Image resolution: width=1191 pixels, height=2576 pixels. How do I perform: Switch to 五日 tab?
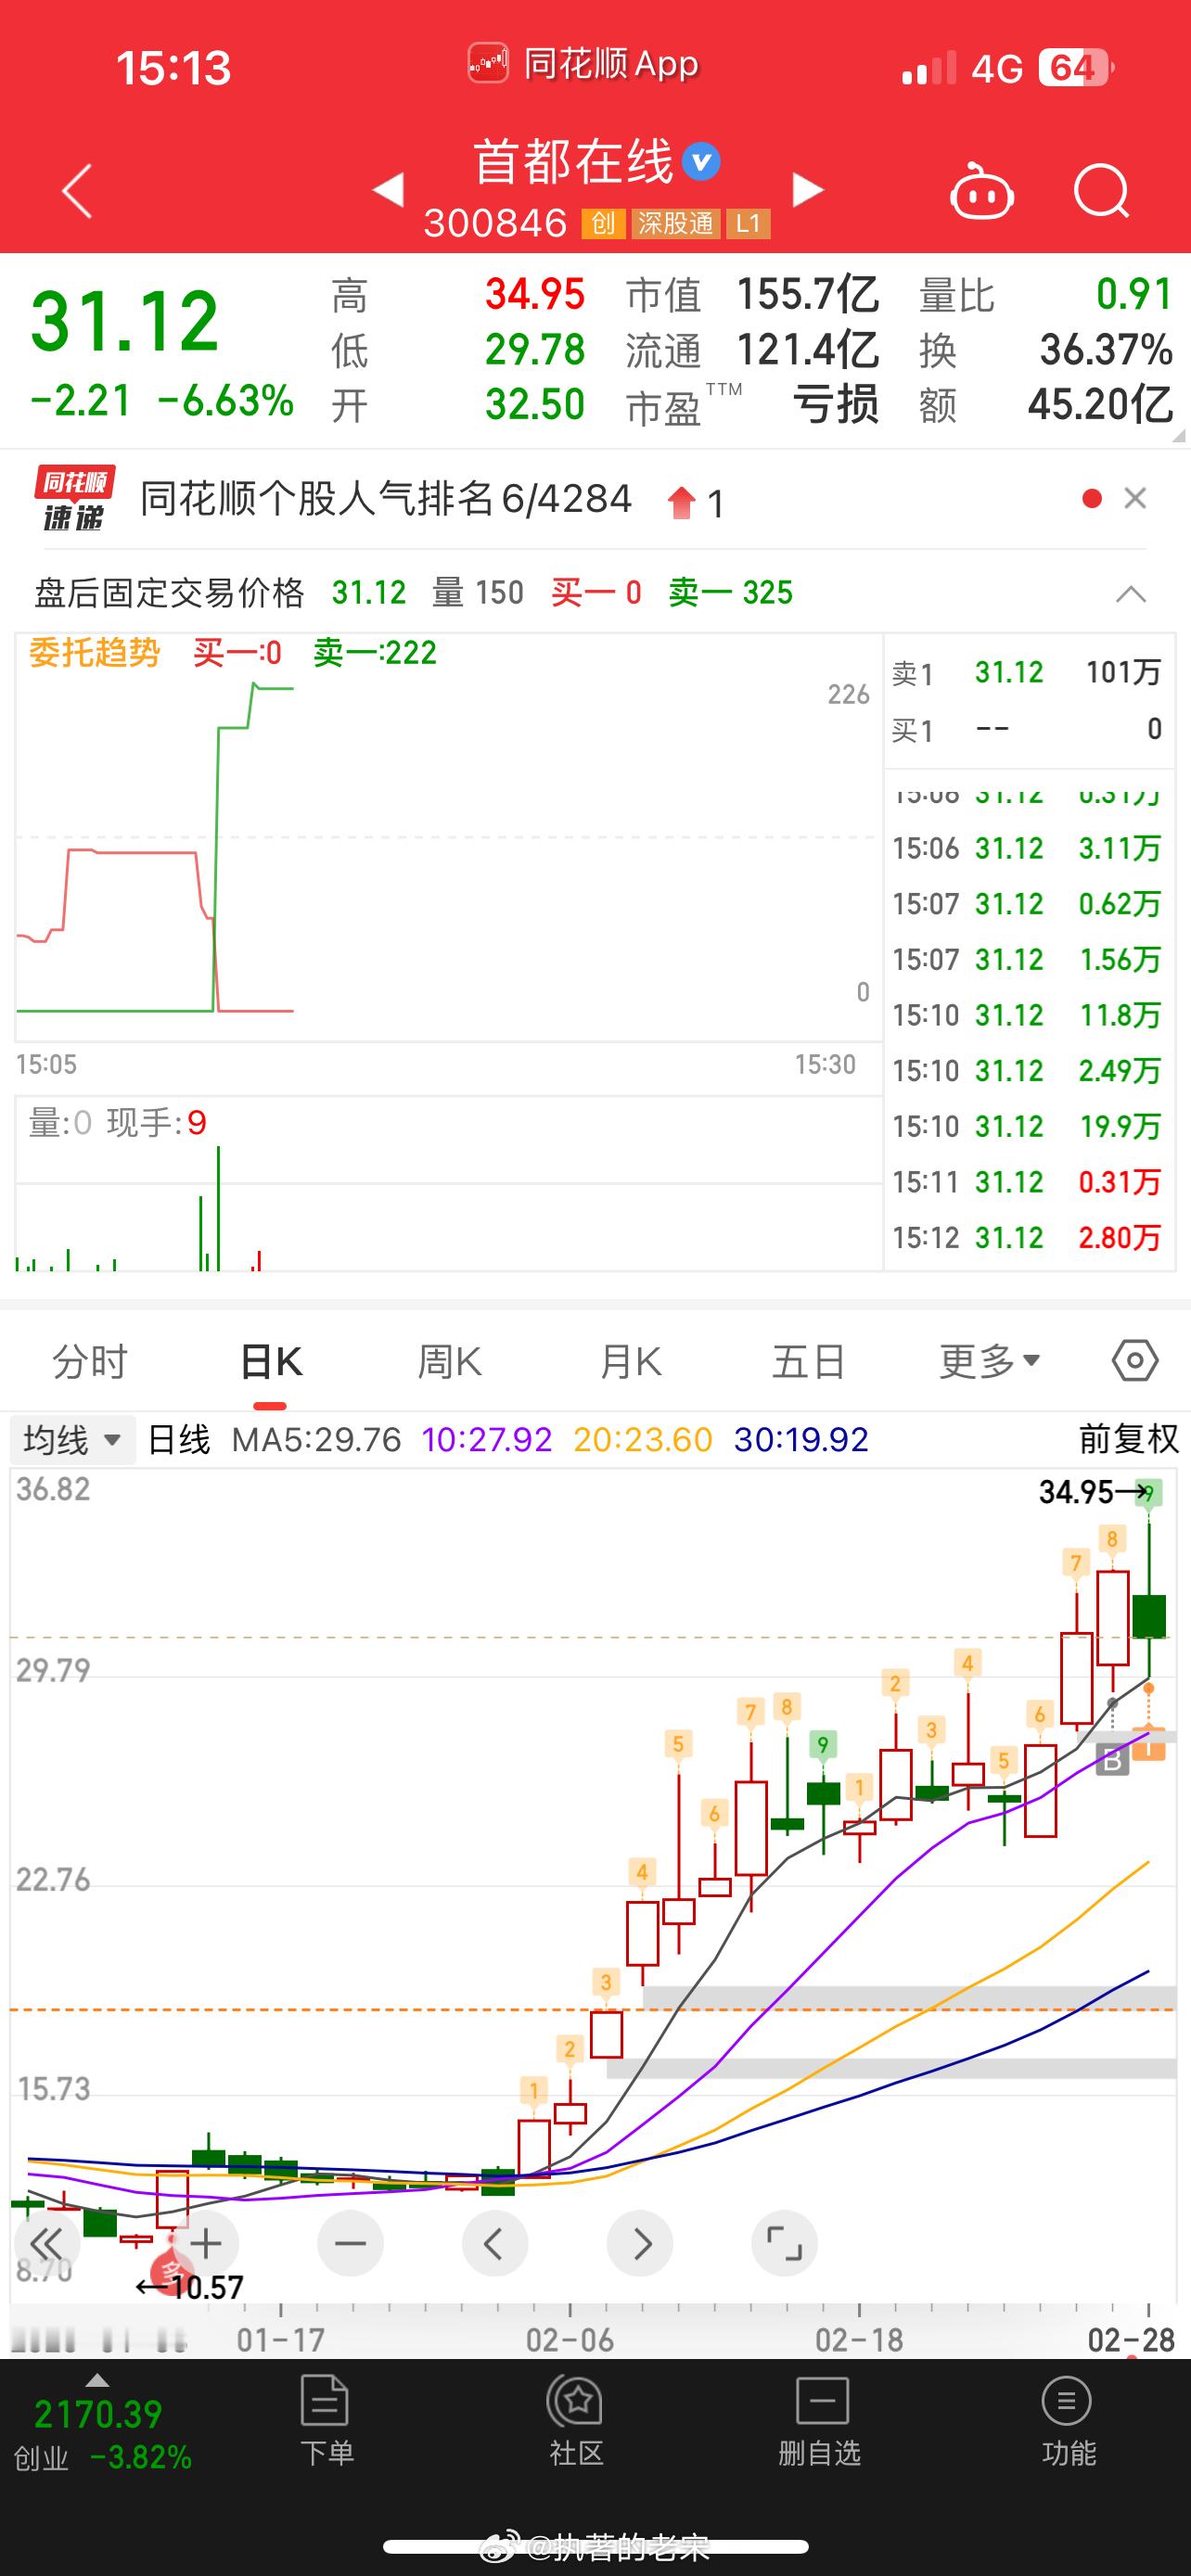[x=809, y=1361]
